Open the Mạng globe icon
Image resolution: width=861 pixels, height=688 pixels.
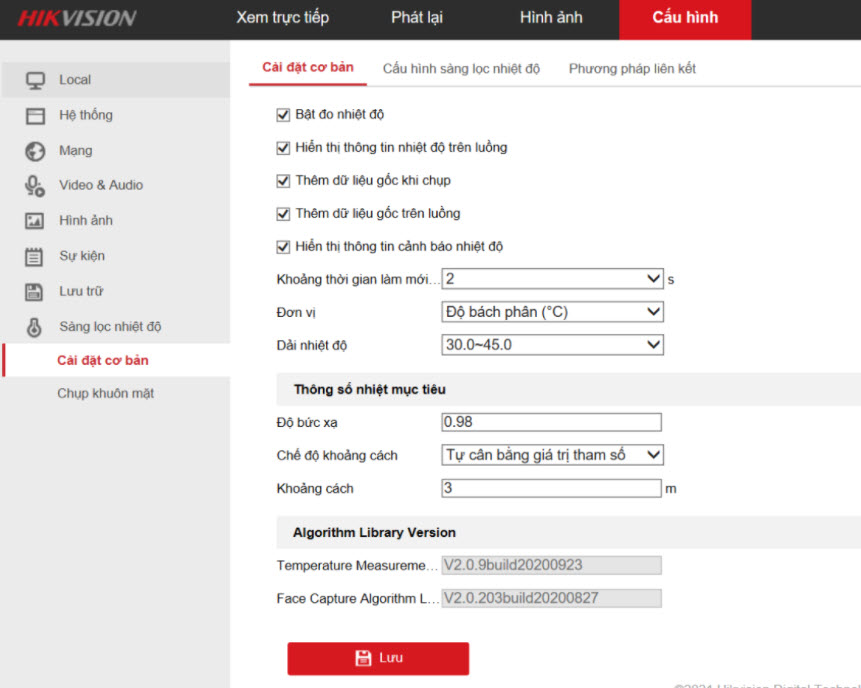pos(35,151)
